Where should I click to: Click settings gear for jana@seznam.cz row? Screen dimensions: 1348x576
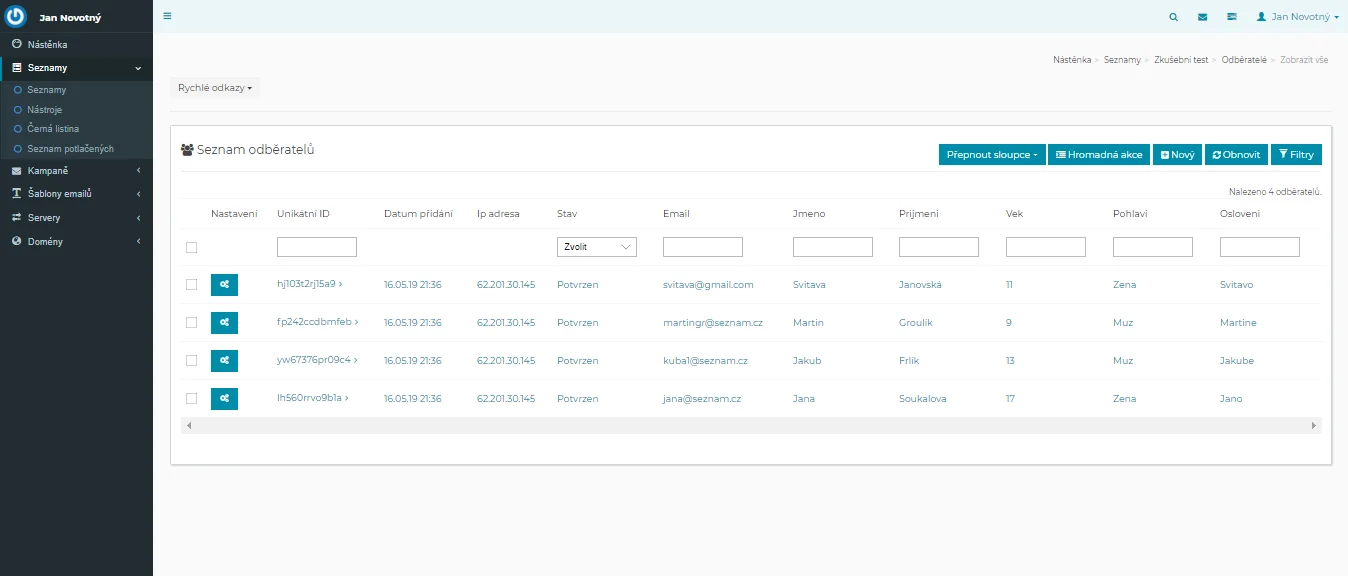coord(225,399)
